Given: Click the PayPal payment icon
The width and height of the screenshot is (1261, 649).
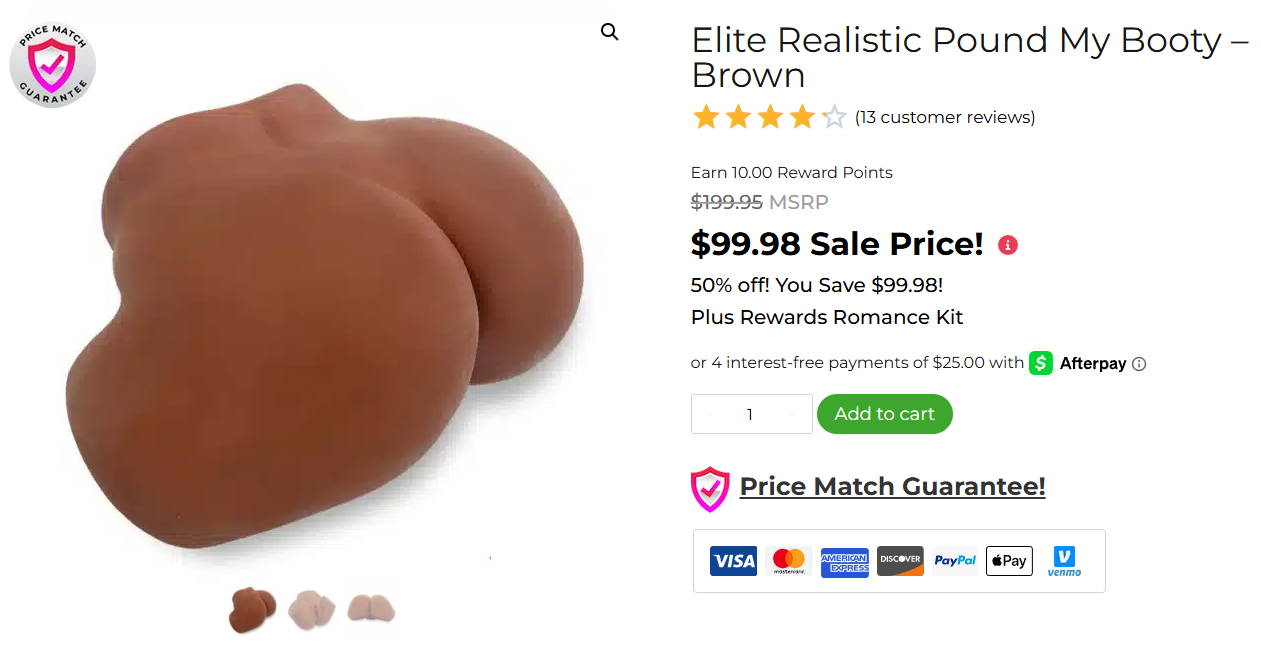Looking at the screenshot, I should tap(955, 561).
